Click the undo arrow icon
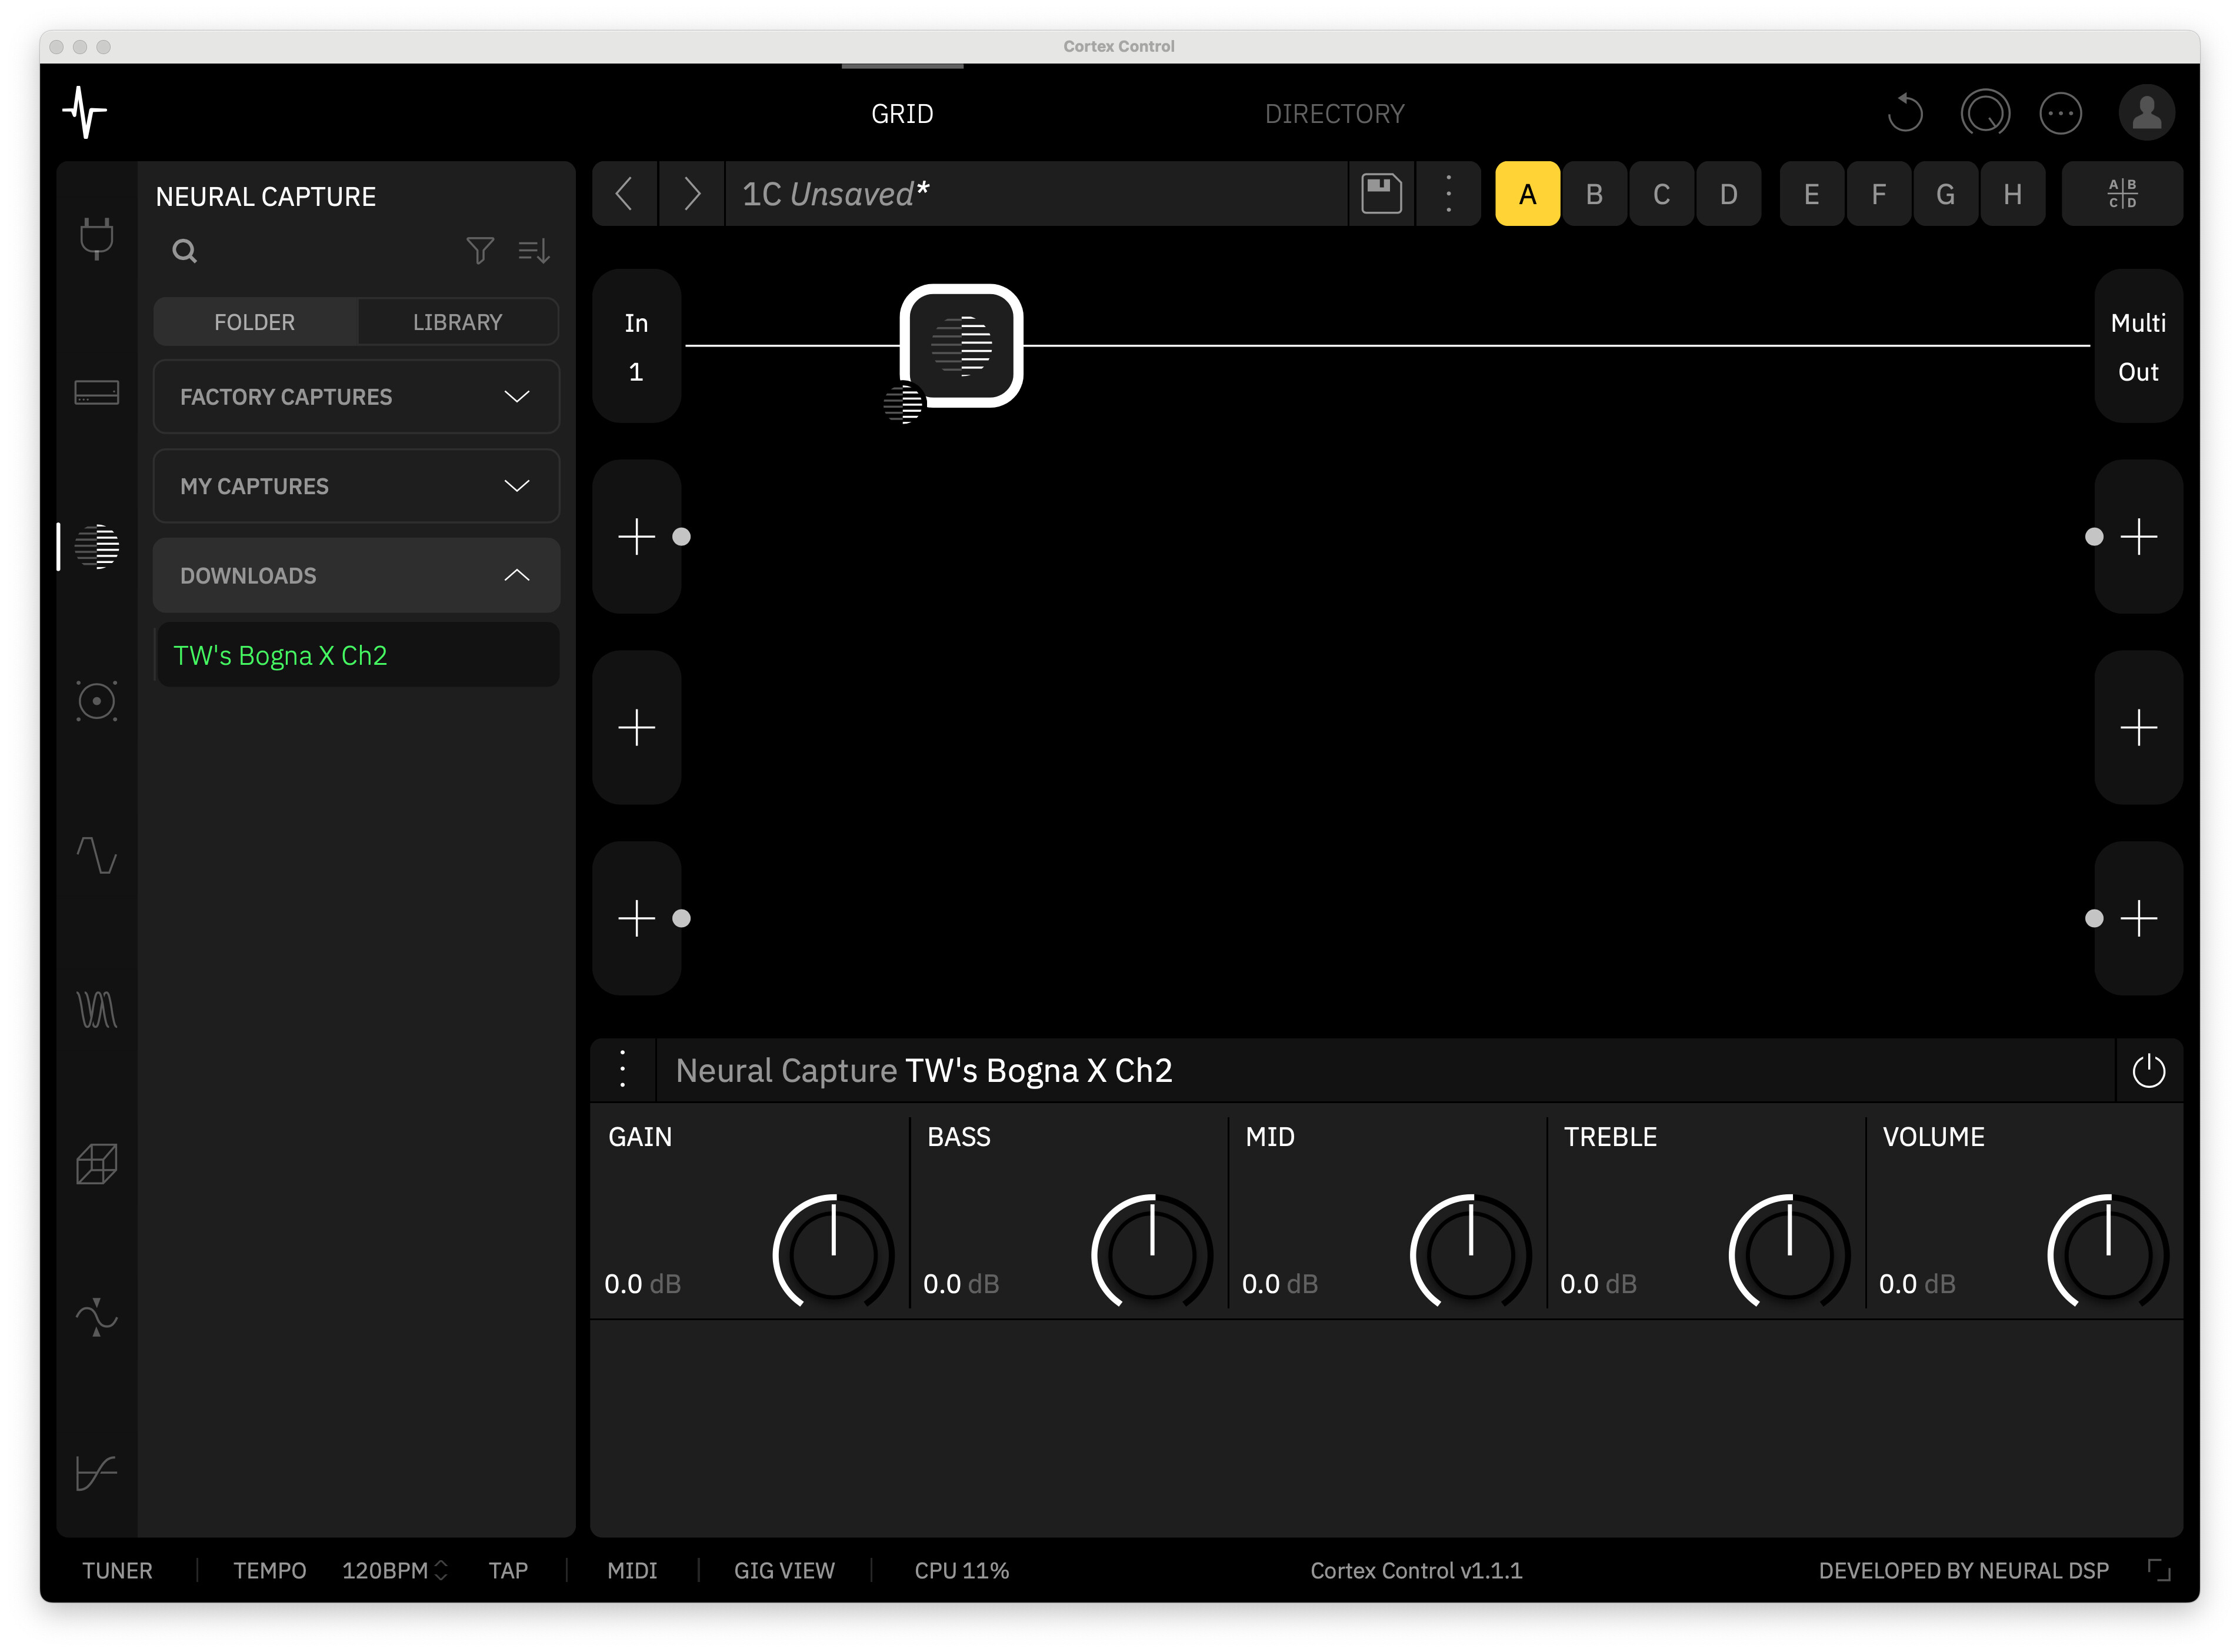This screenshot has width=2240, height=1652. pos(1906,113)
